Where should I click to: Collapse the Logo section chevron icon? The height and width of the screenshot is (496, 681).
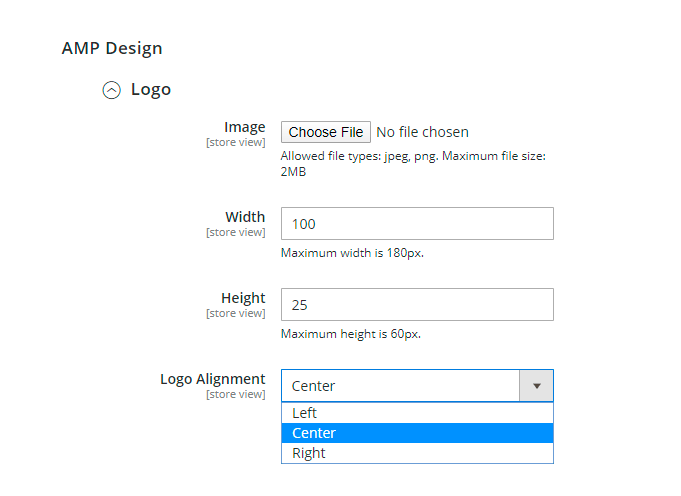112,90
